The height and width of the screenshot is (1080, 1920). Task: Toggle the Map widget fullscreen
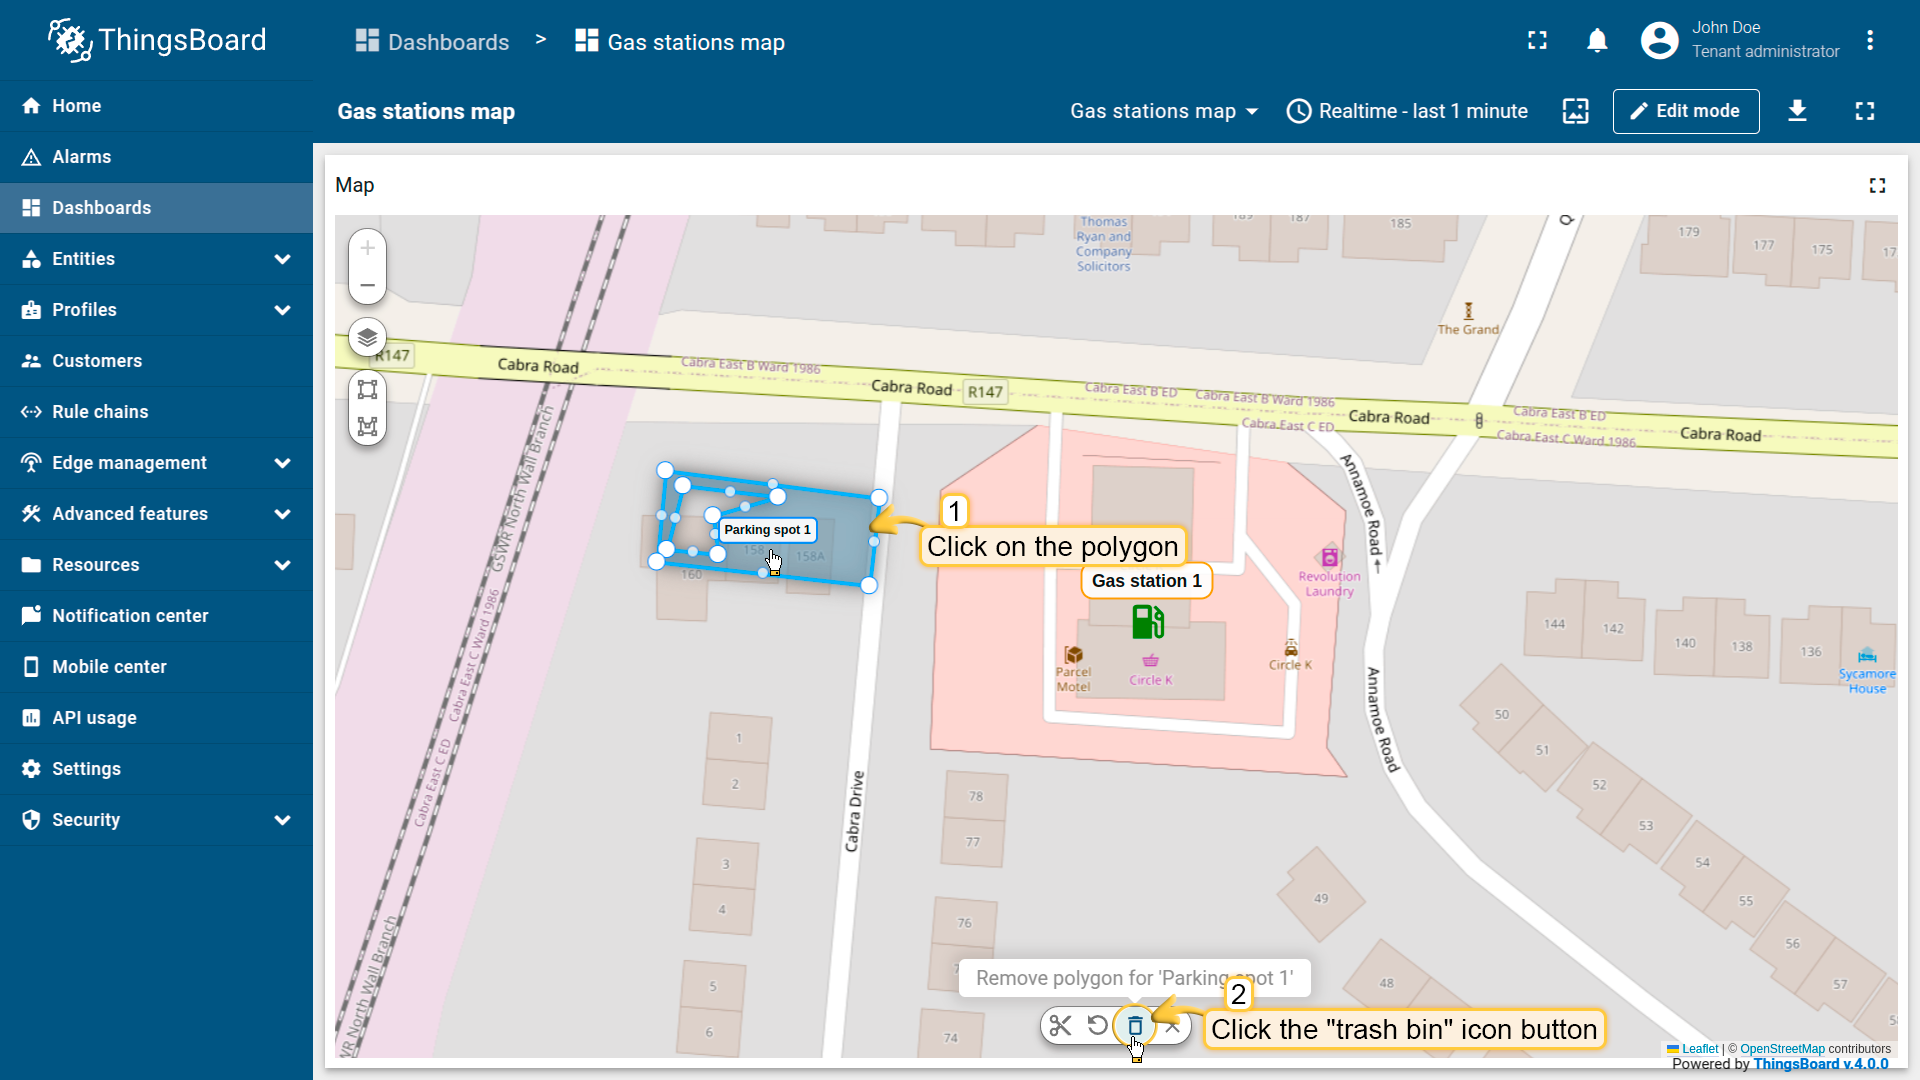pyautogui.click(x=1877, y=186)
